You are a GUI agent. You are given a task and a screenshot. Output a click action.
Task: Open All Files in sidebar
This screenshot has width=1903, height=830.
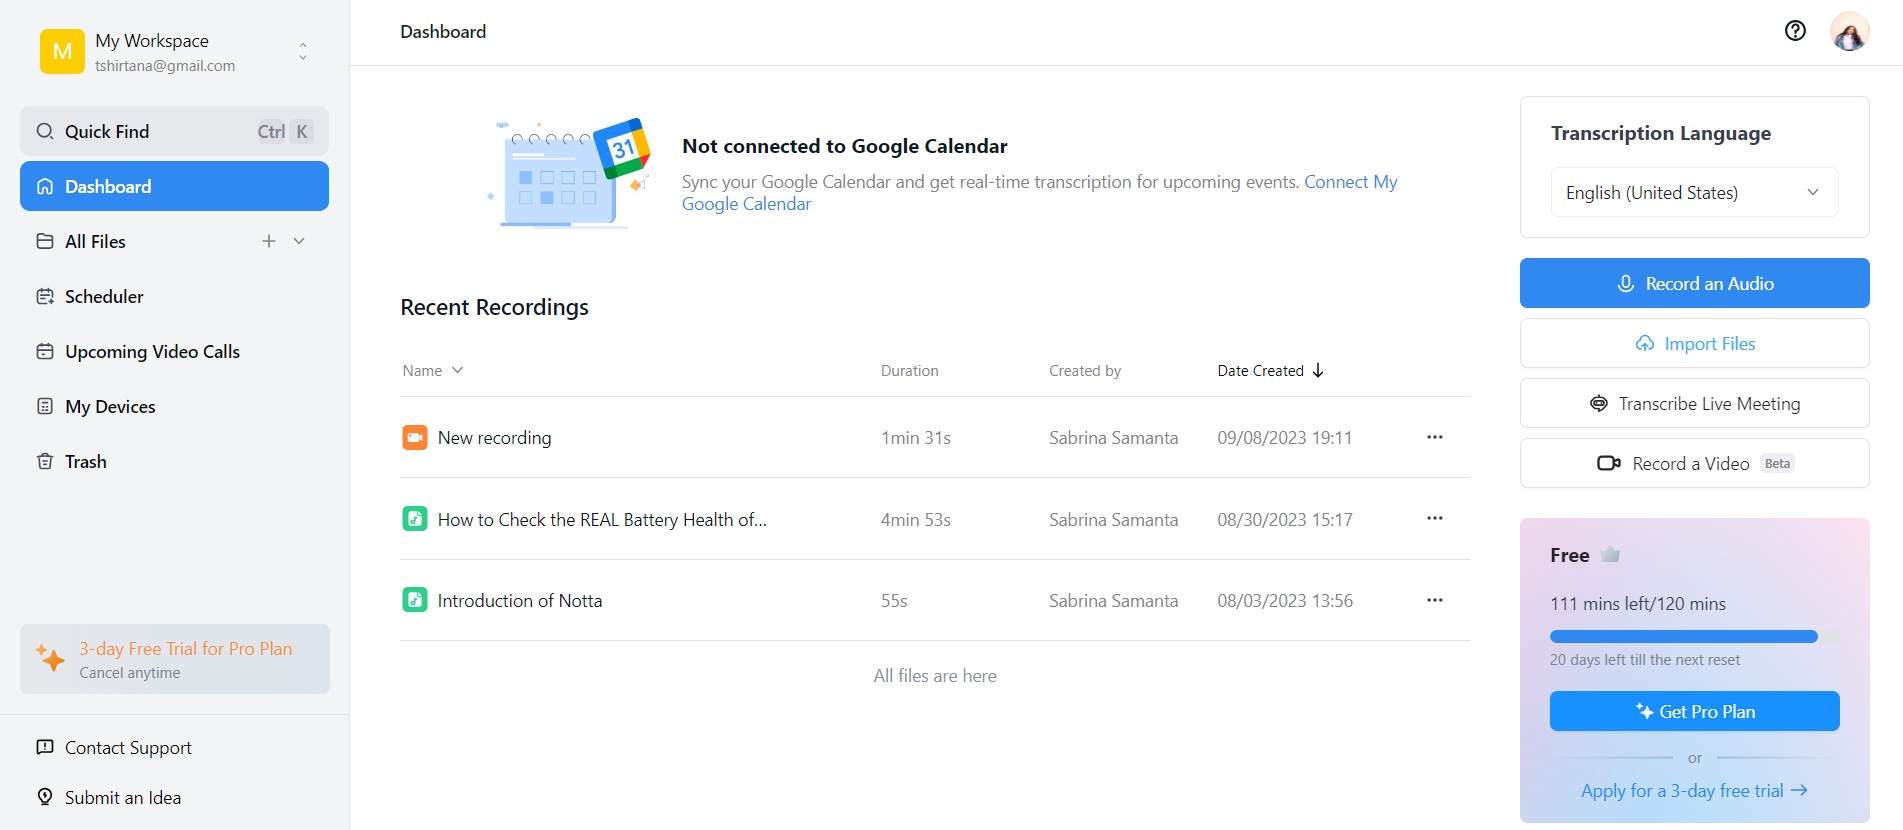pyautogui.click(x=95, y=241)
